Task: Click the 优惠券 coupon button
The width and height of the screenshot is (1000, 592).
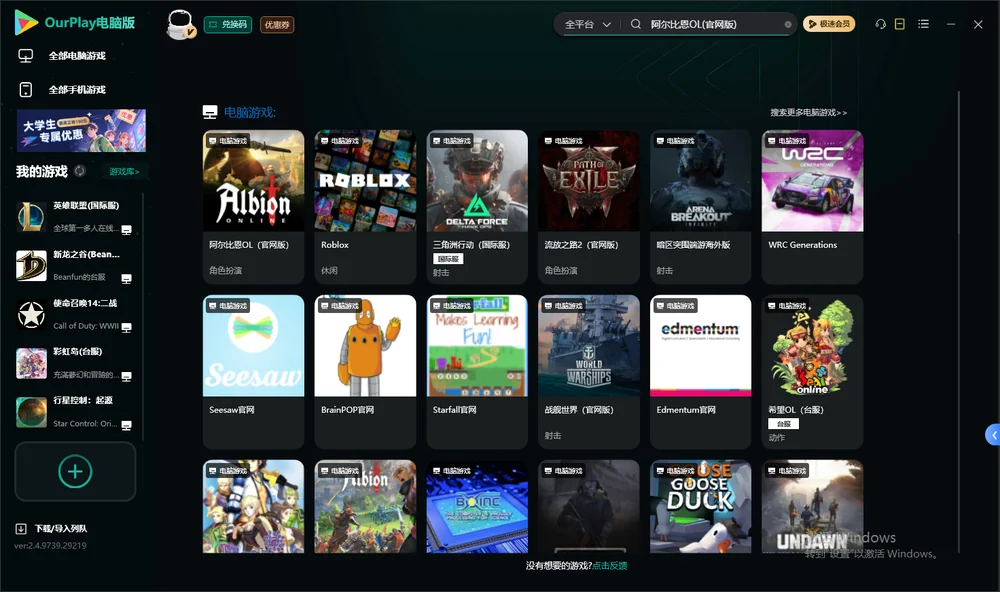Action: click(x=277, y=24)
